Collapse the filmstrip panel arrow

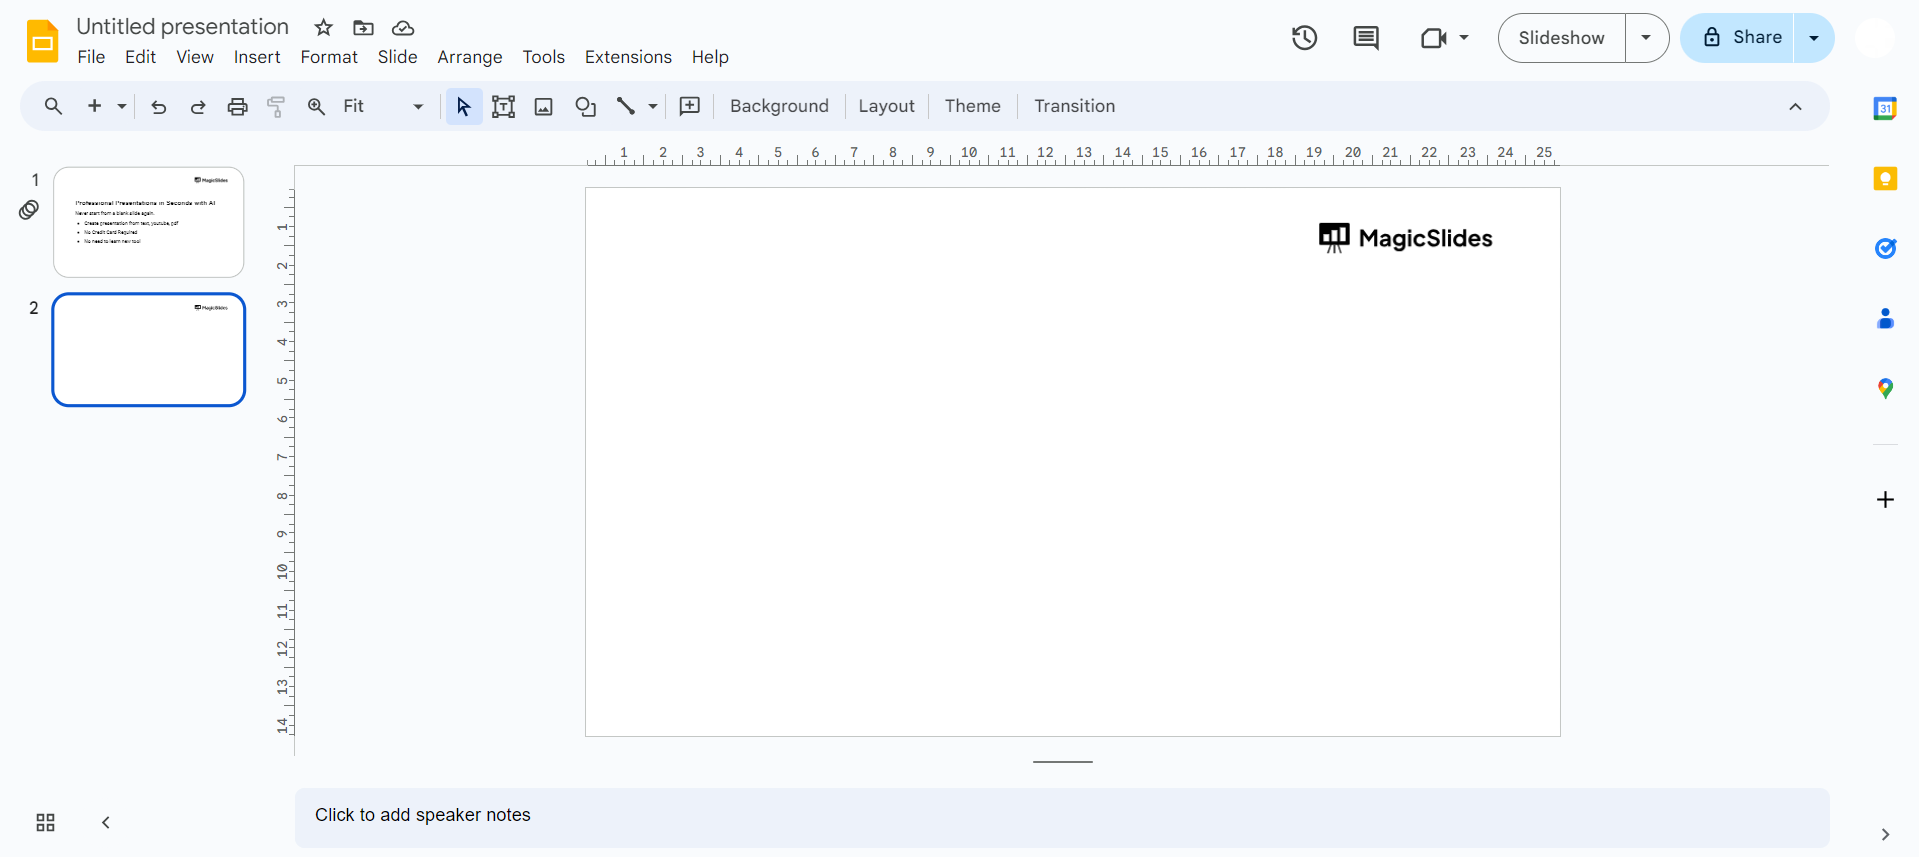click(x=106, y=823)
